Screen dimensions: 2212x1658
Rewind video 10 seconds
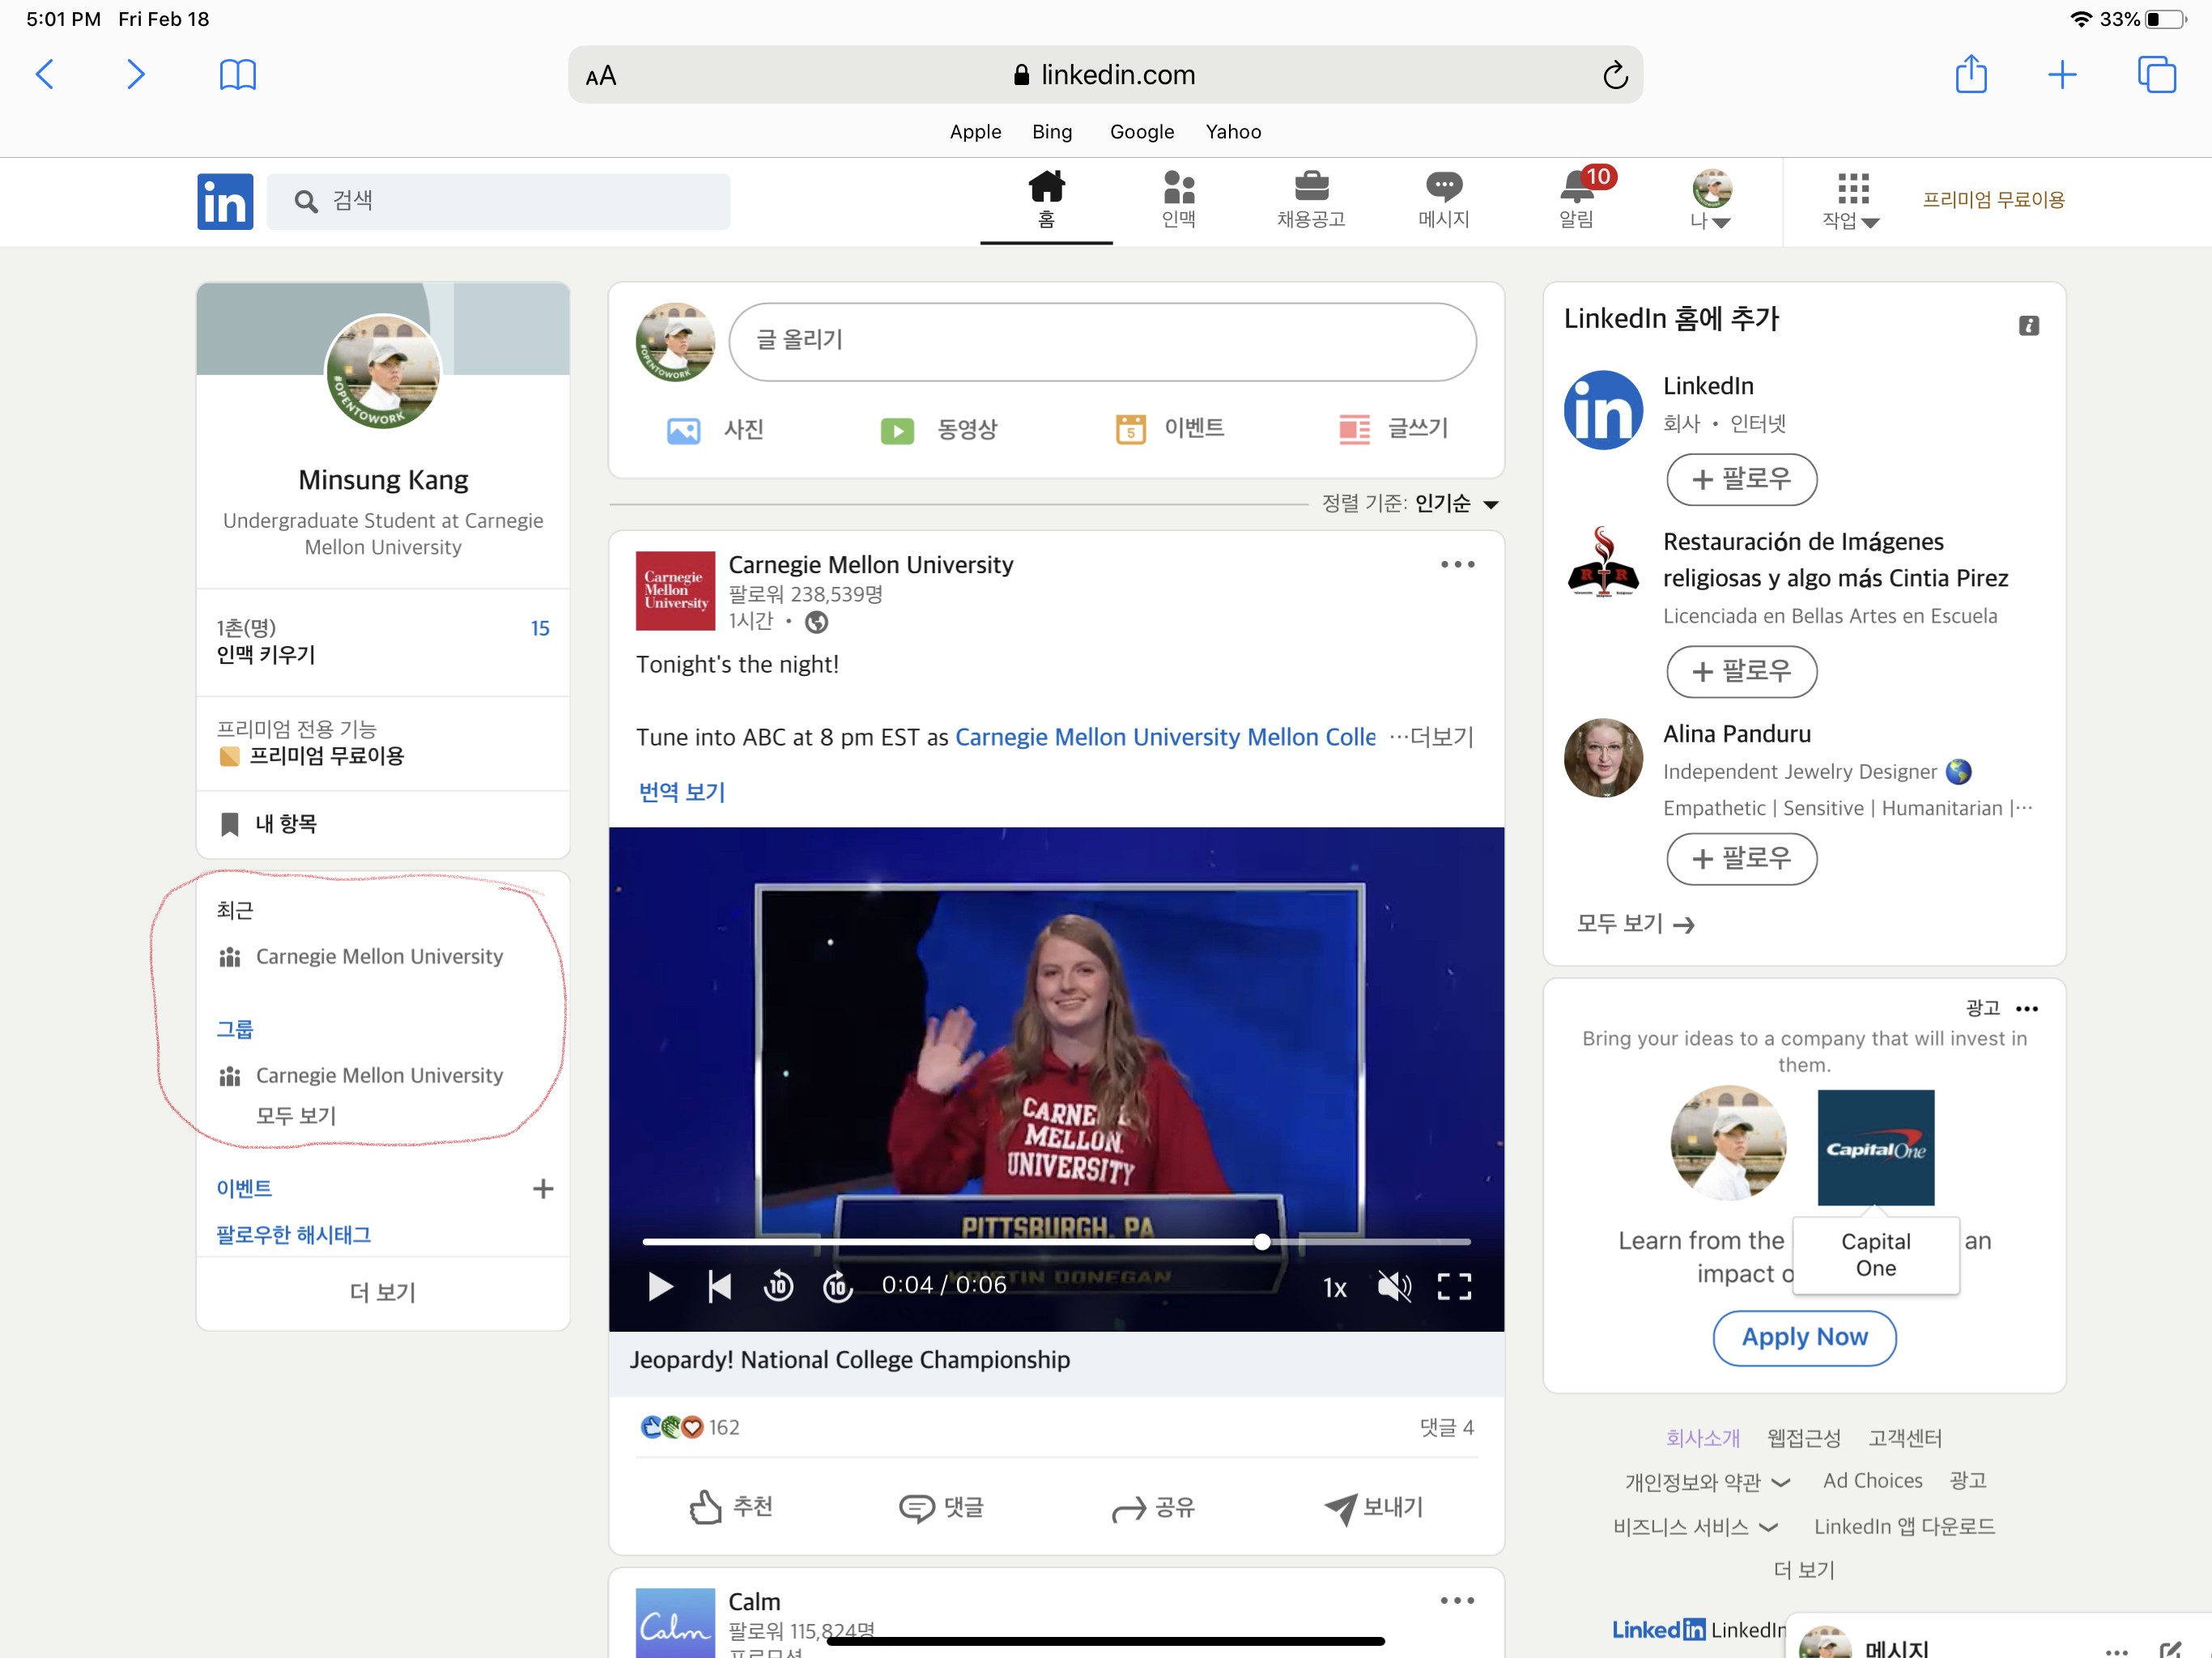pos(778,1286)
